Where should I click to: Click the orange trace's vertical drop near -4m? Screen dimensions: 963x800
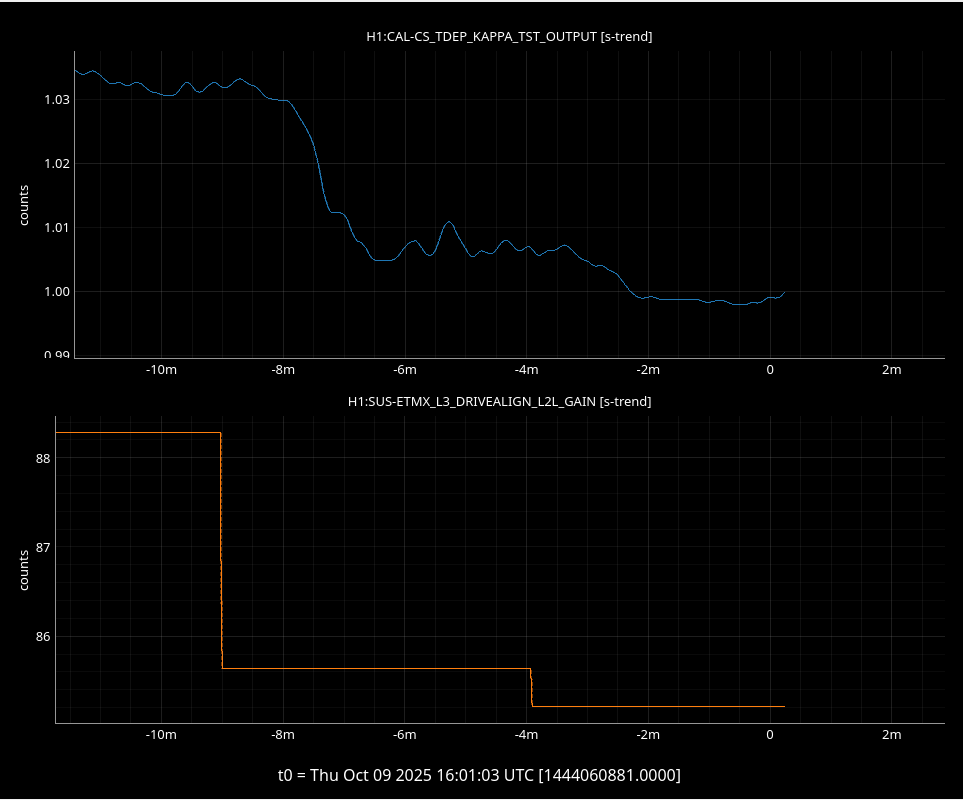[x=531, y=687]
